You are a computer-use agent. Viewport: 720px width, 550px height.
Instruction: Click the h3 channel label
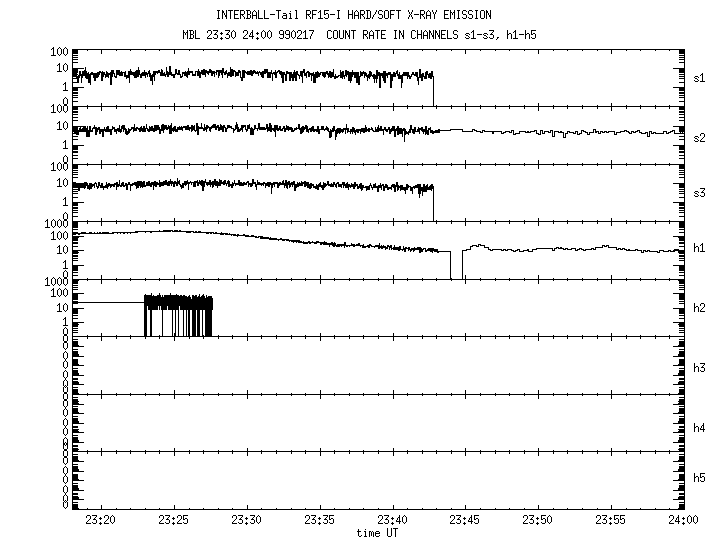click(x=700, y=367)
